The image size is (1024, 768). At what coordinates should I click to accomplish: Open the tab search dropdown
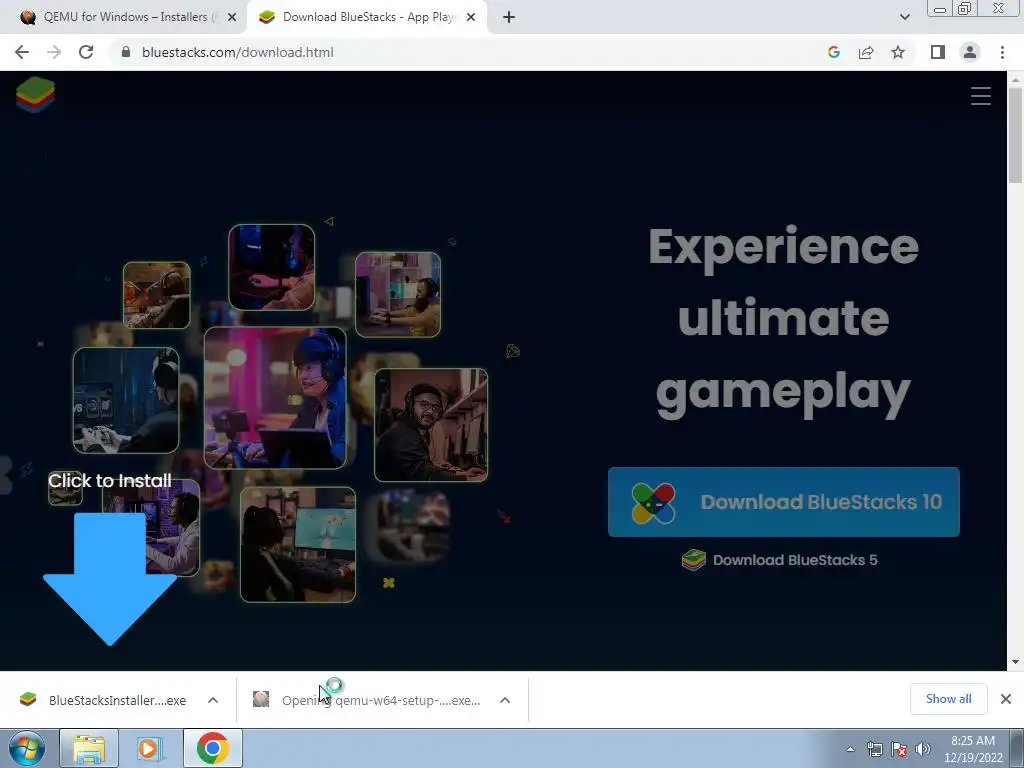pos(904,17)
